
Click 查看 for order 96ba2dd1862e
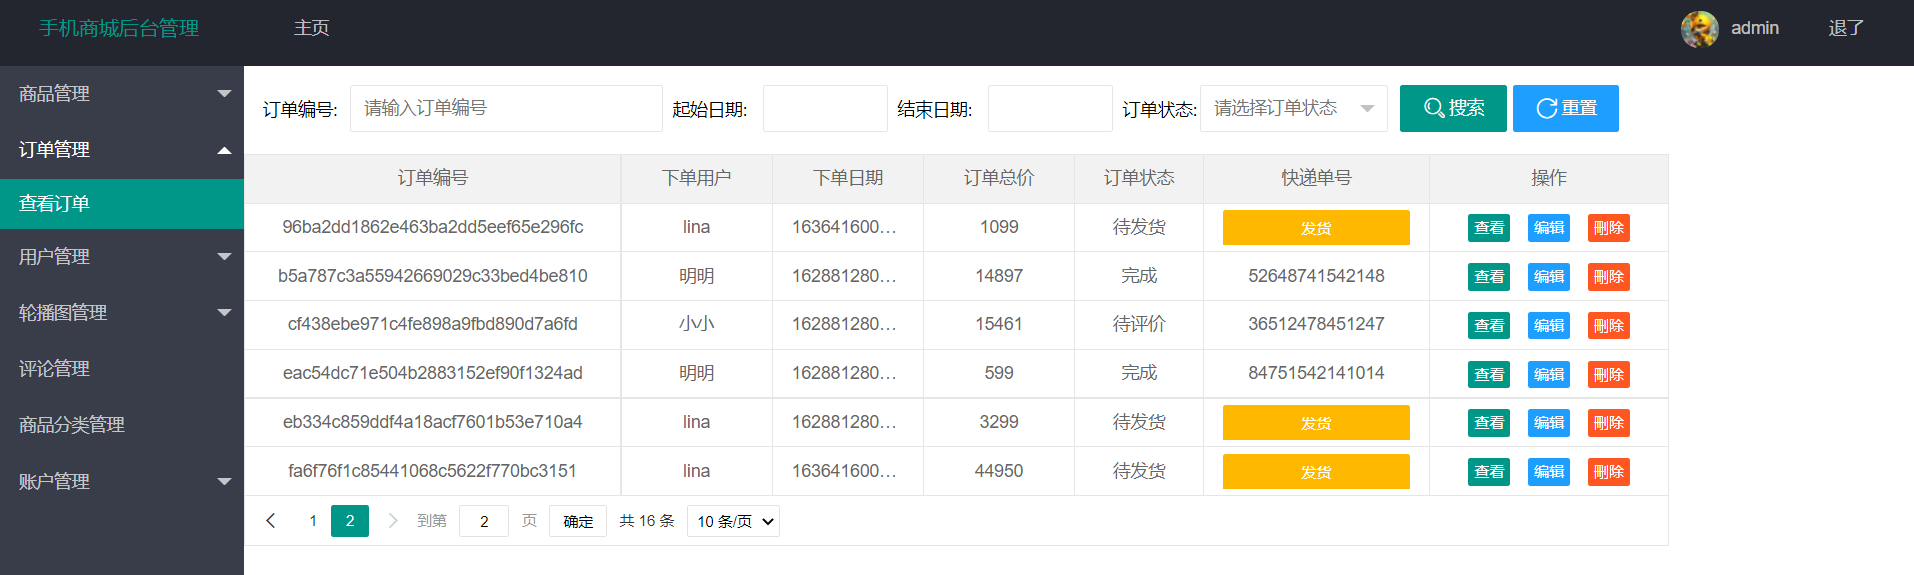coord(1489,228)
